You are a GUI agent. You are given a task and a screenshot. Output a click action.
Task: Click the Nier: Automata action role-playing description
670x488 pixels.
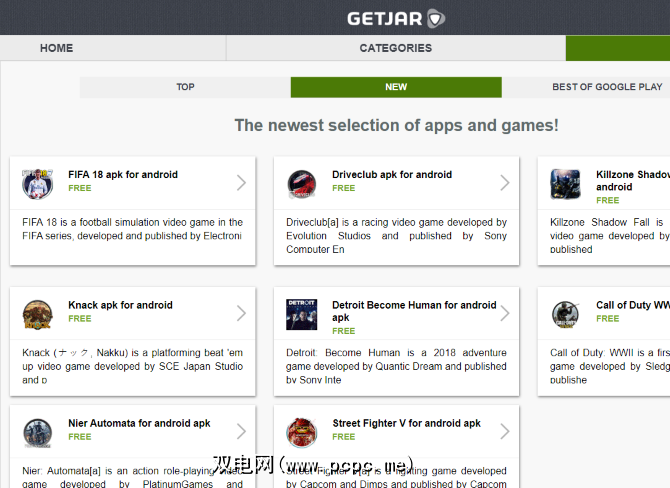132,477
